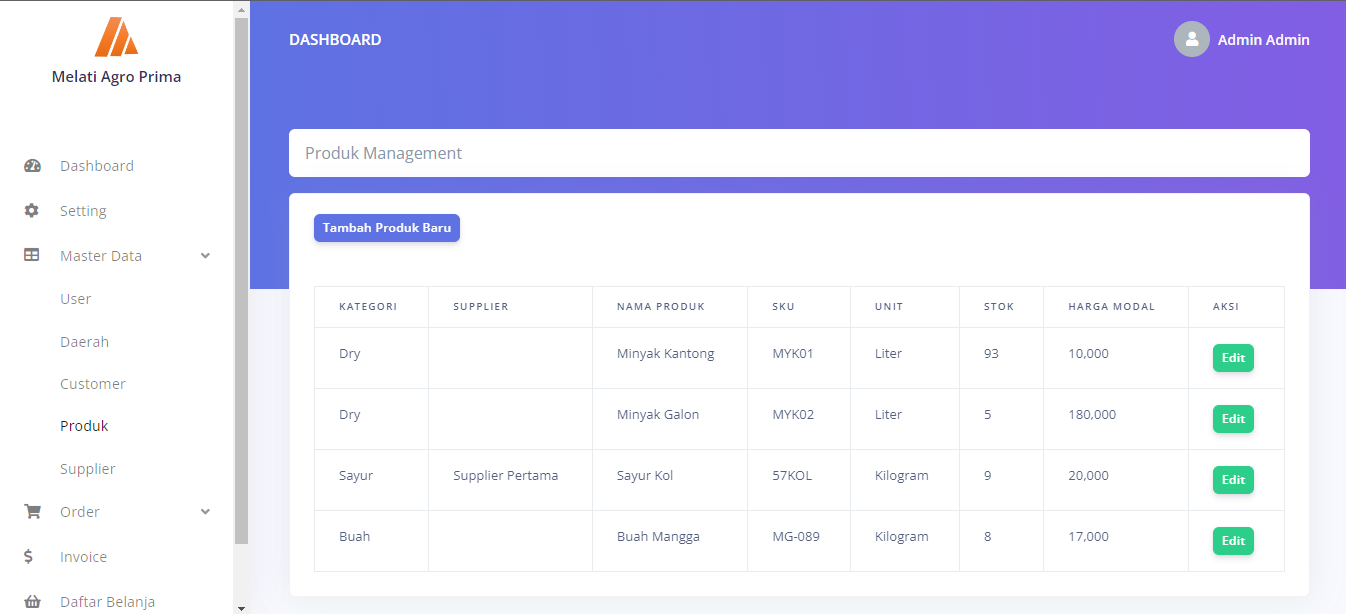Click the Dashboard speedometer icon
Image resolution: width=1346 pixels, height=614 pixels.
pyautogui.click(x=32, y=166)
